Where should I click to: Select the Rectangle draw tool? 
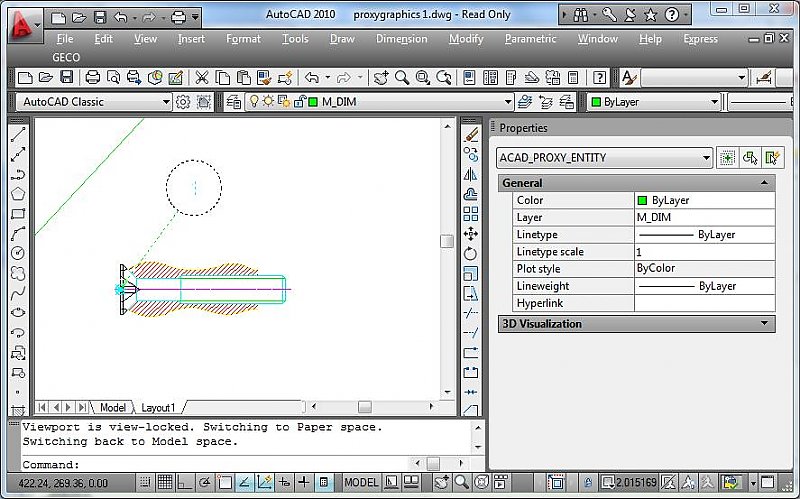tap(18, 214)
